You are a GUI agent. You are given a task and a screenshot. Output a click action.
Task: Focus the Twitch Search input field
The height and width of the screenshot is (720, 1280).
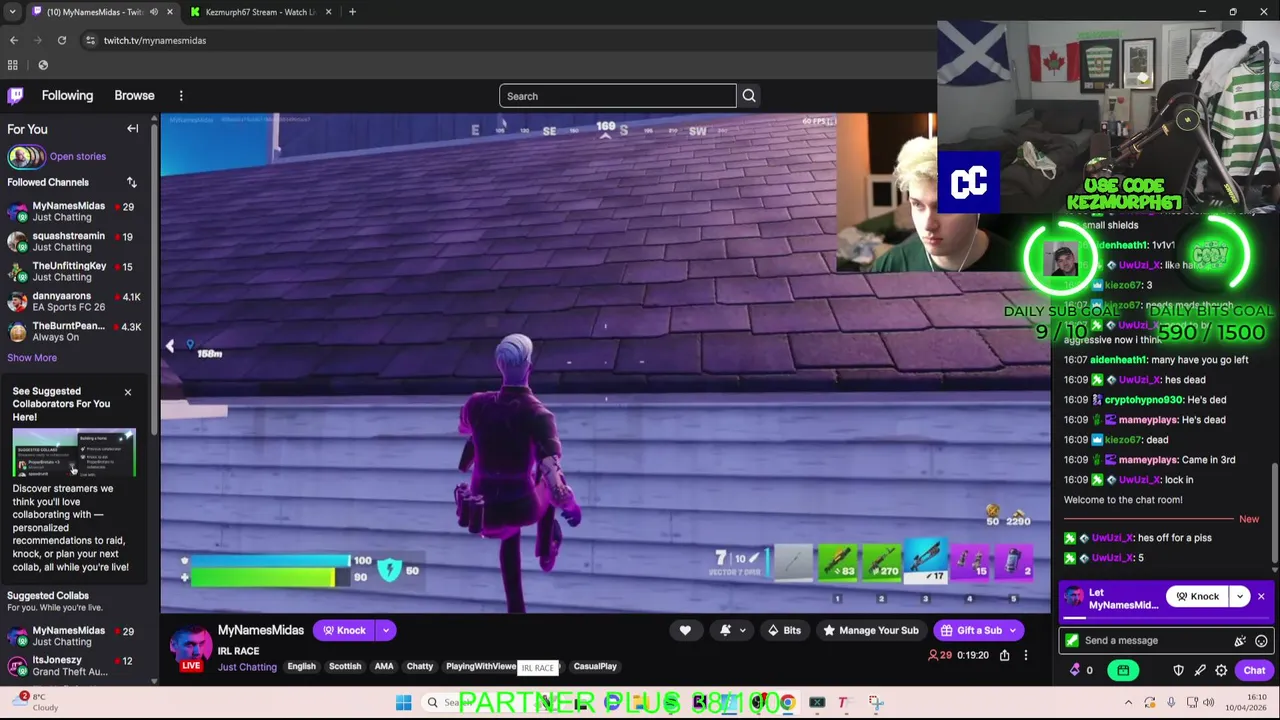(x=617, y=96)
